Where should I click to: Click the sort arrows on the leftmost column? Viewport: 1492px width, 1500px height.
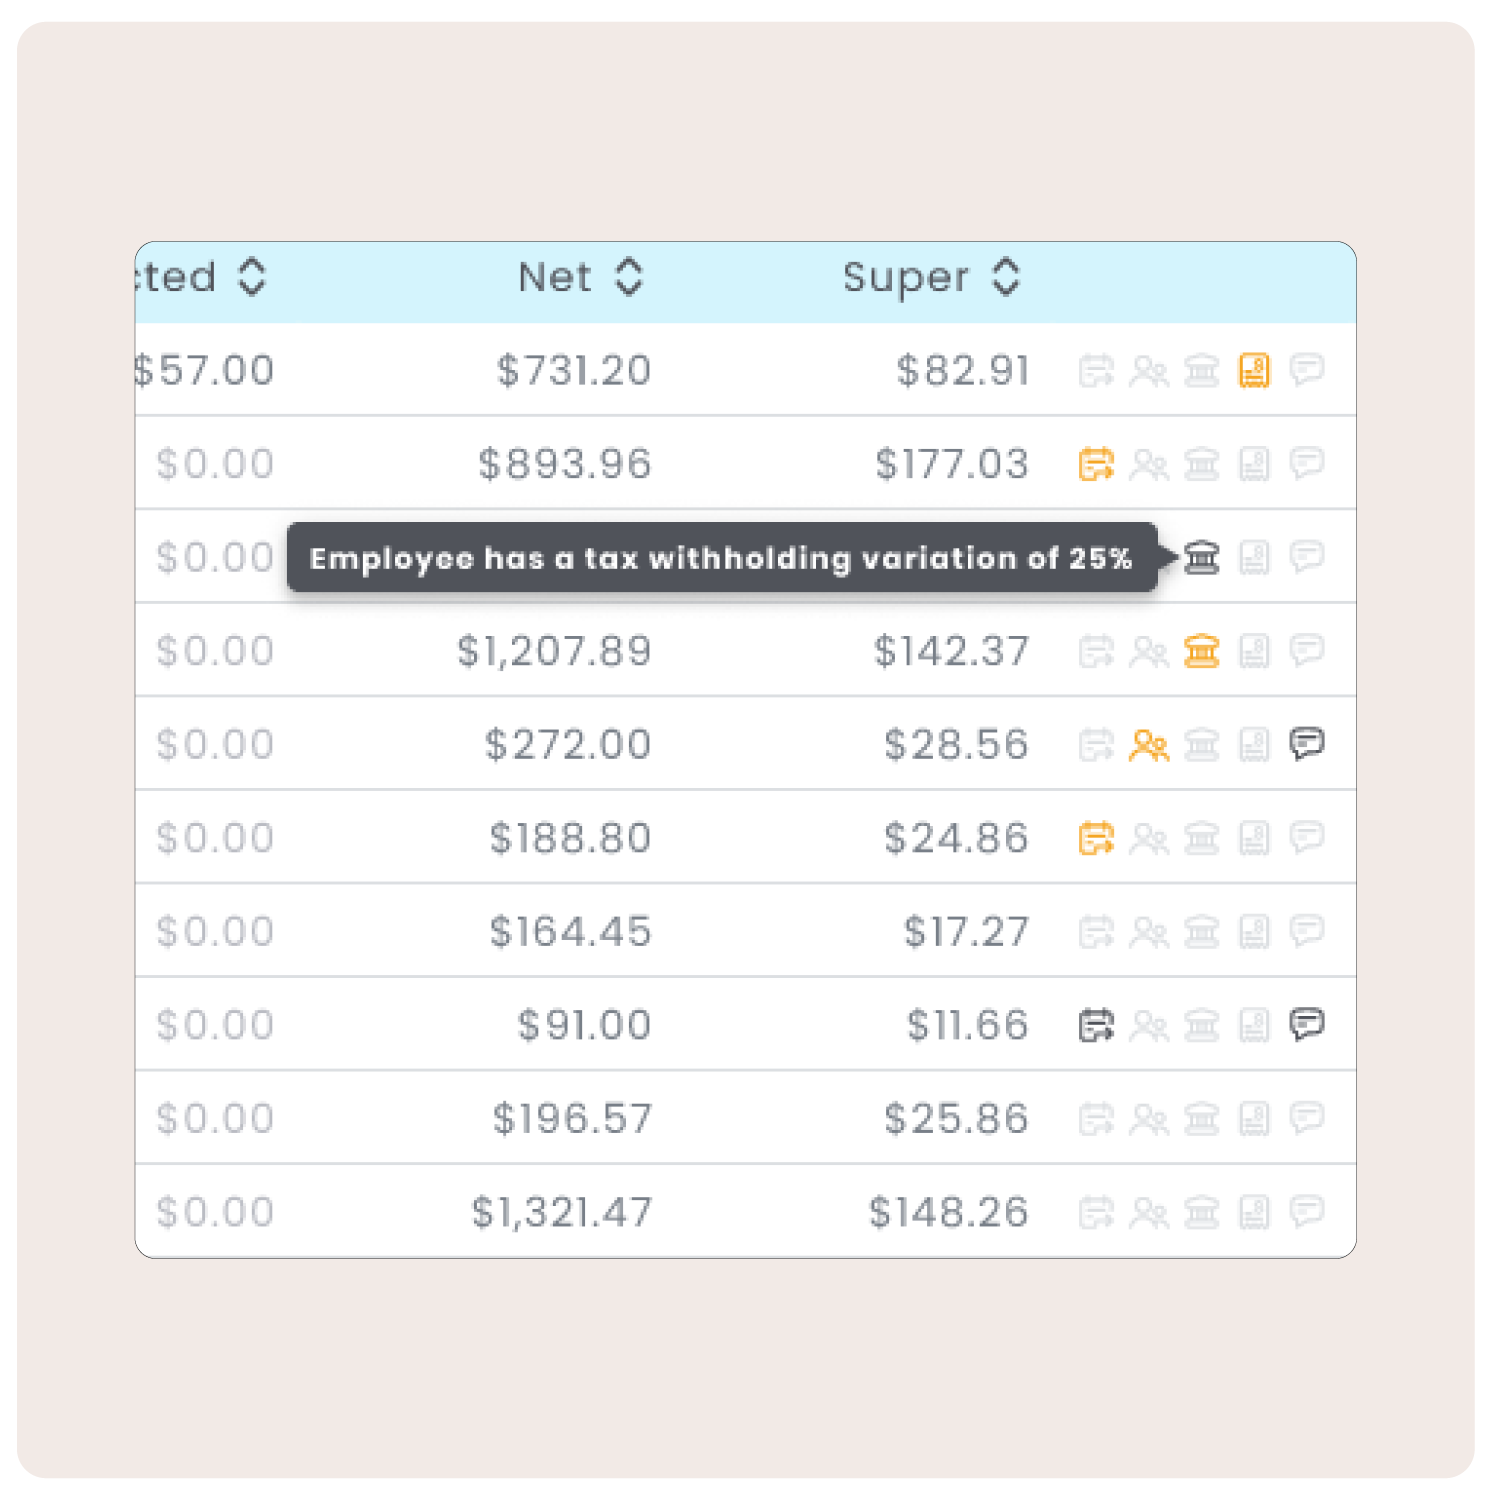click(252, 277)
